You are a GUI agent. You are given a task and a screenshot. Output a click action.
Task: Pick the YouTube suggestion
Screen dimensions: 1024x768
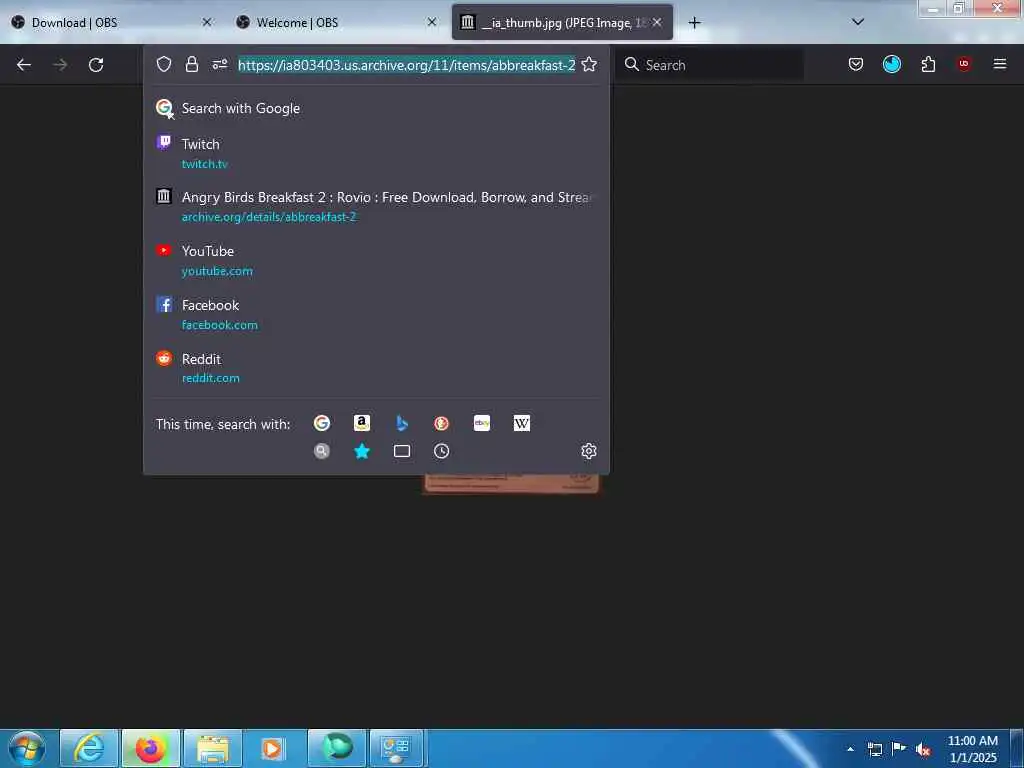[x=376, y=260]
